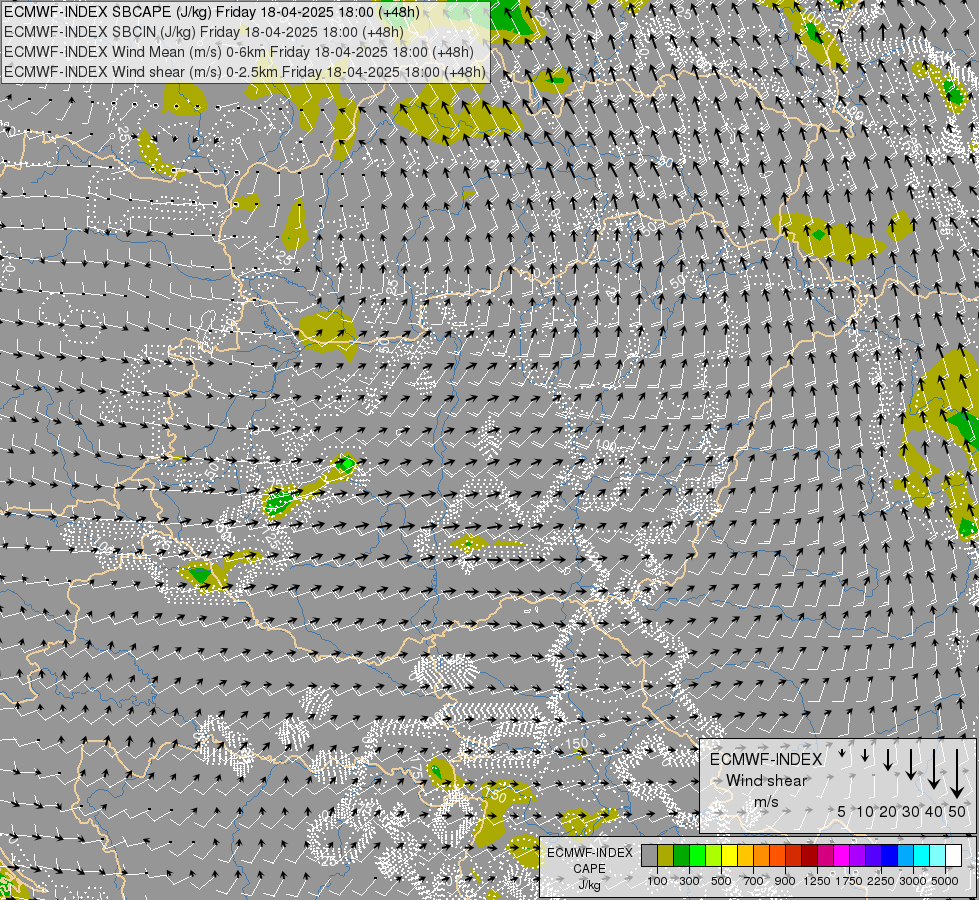Click the SBCAPE header line at top
Screen dimensions: 979x900
coord(212,12)
